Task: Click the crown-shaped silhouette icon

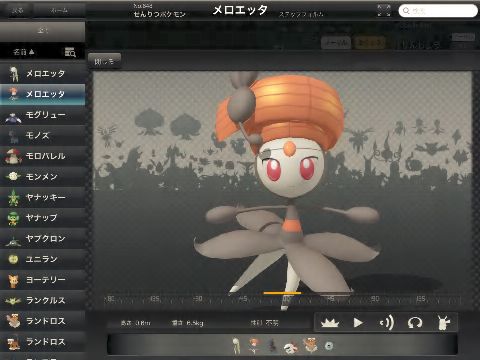Action: point(330,323)
